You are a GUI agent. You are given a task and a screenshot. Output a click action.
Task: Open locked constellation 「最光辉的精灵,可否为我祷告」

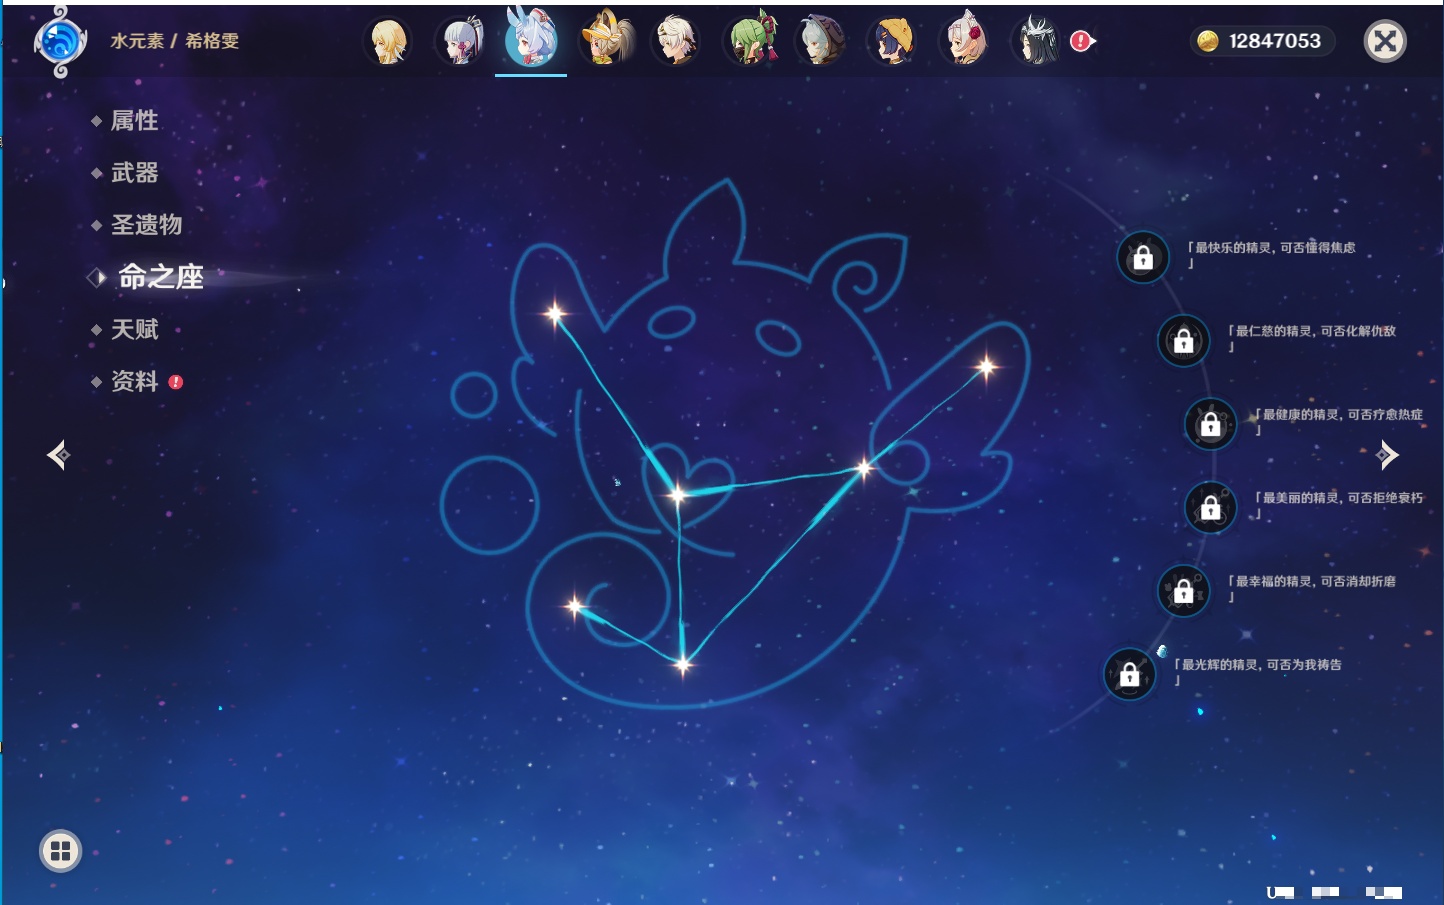(1129, 674)
